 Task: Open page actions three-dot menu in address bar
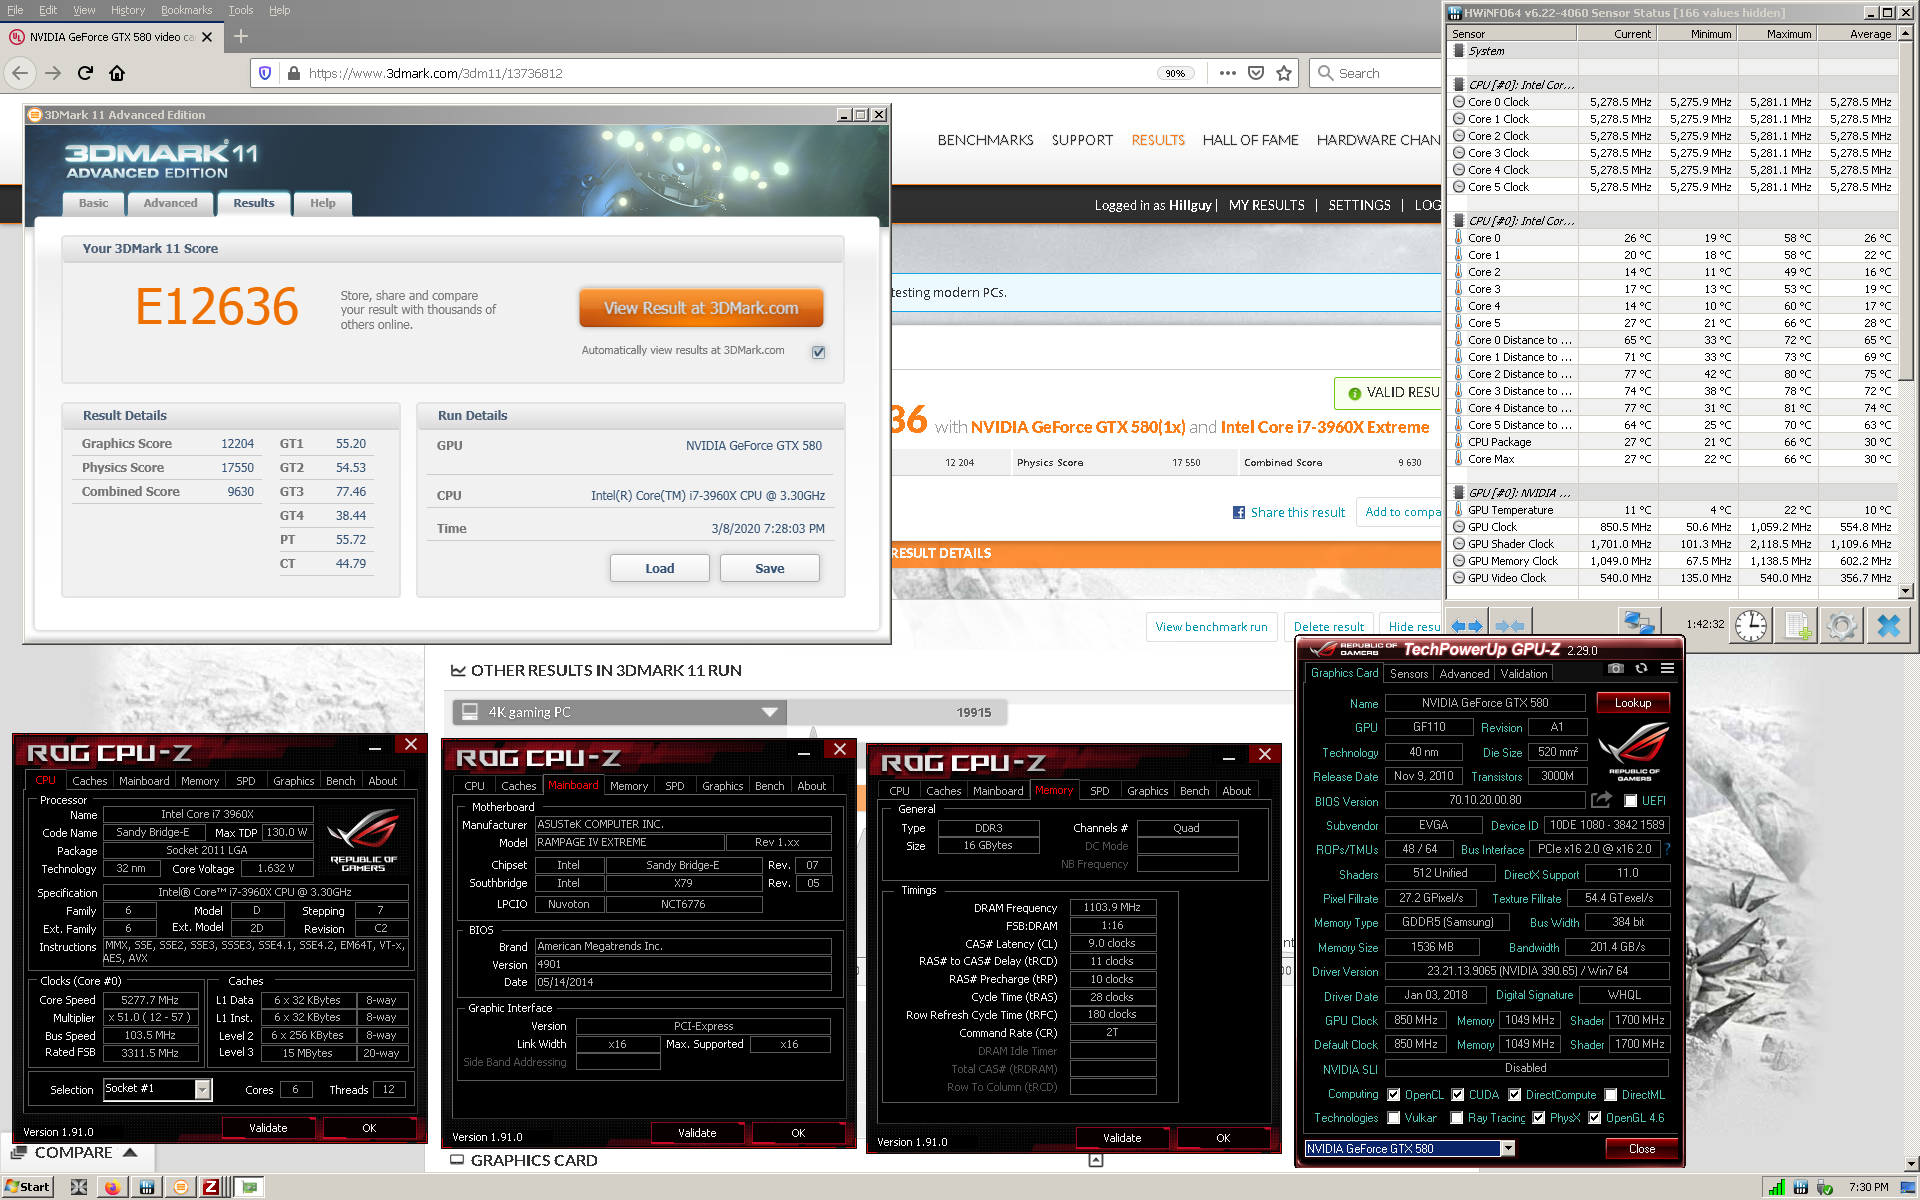click(1228, 73)
